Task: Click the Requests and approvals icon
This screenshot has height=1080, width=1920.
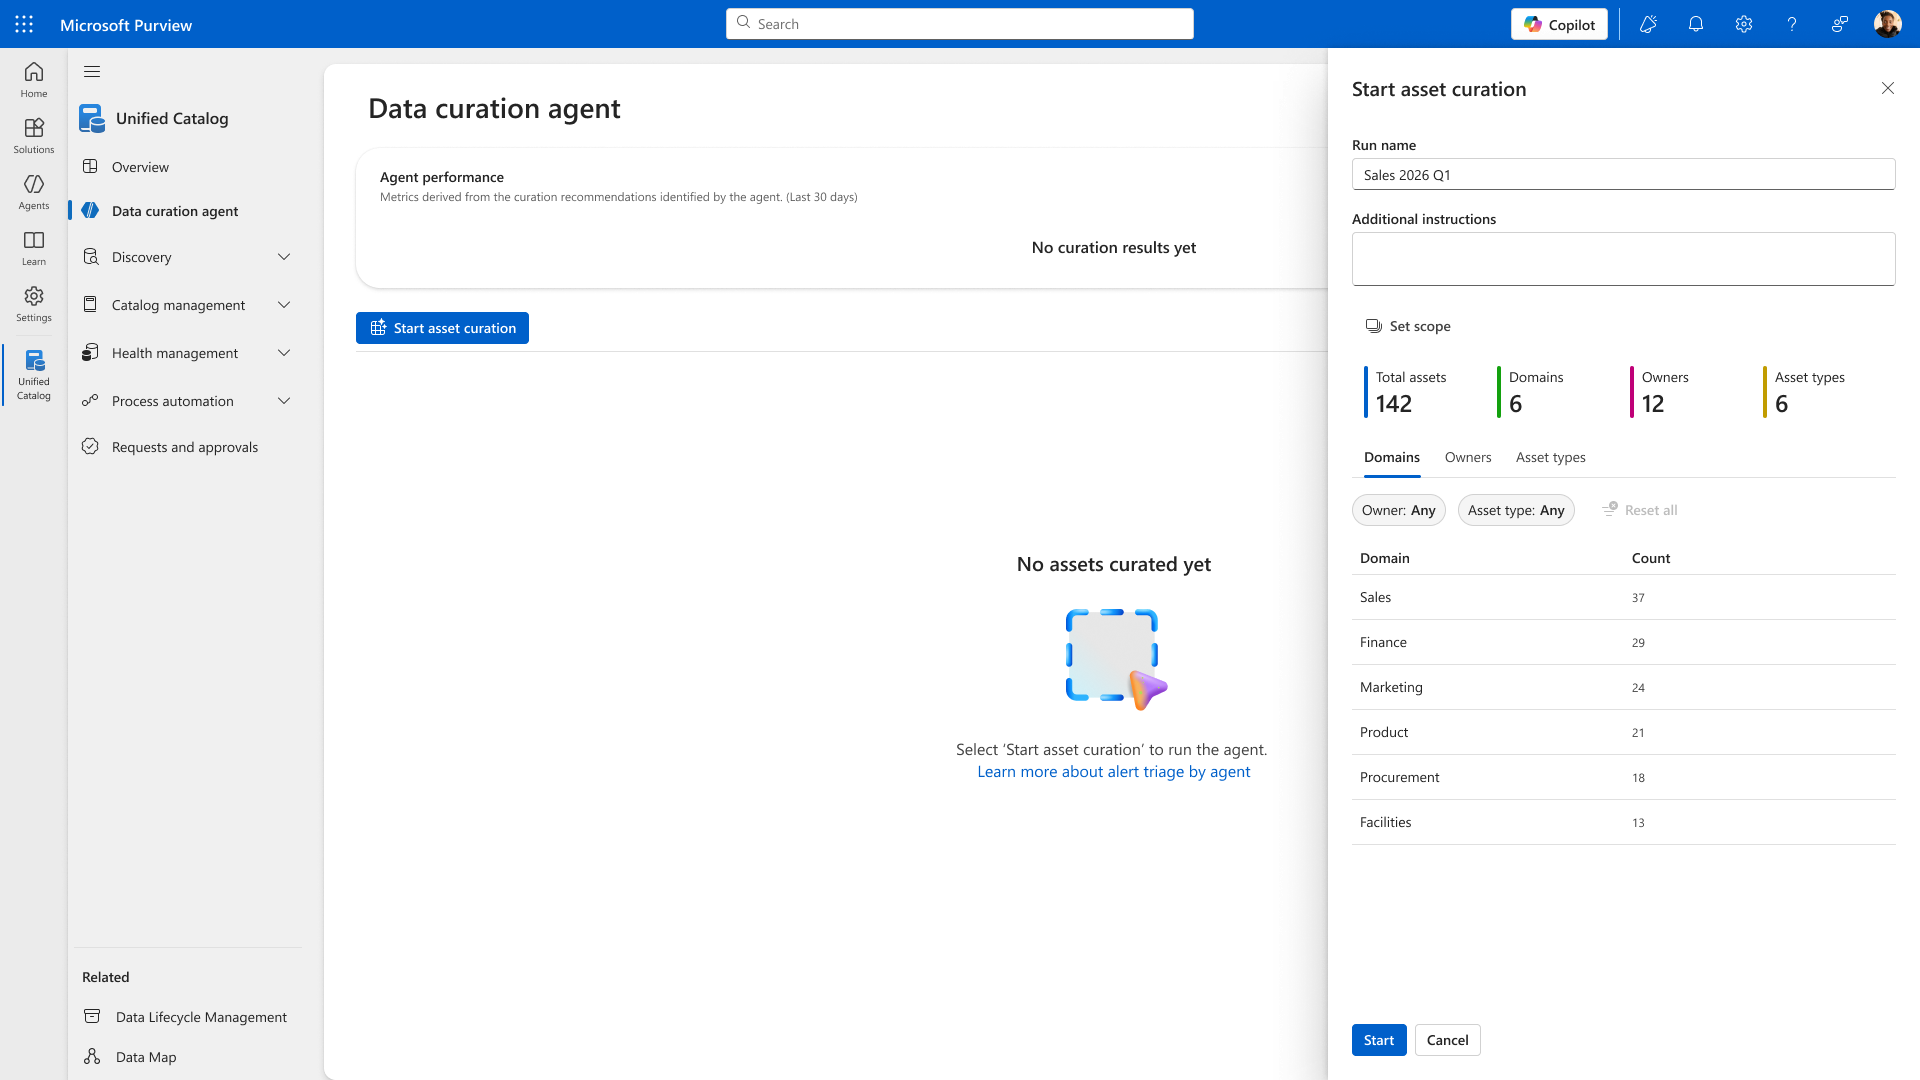Action: coord(90,446)
